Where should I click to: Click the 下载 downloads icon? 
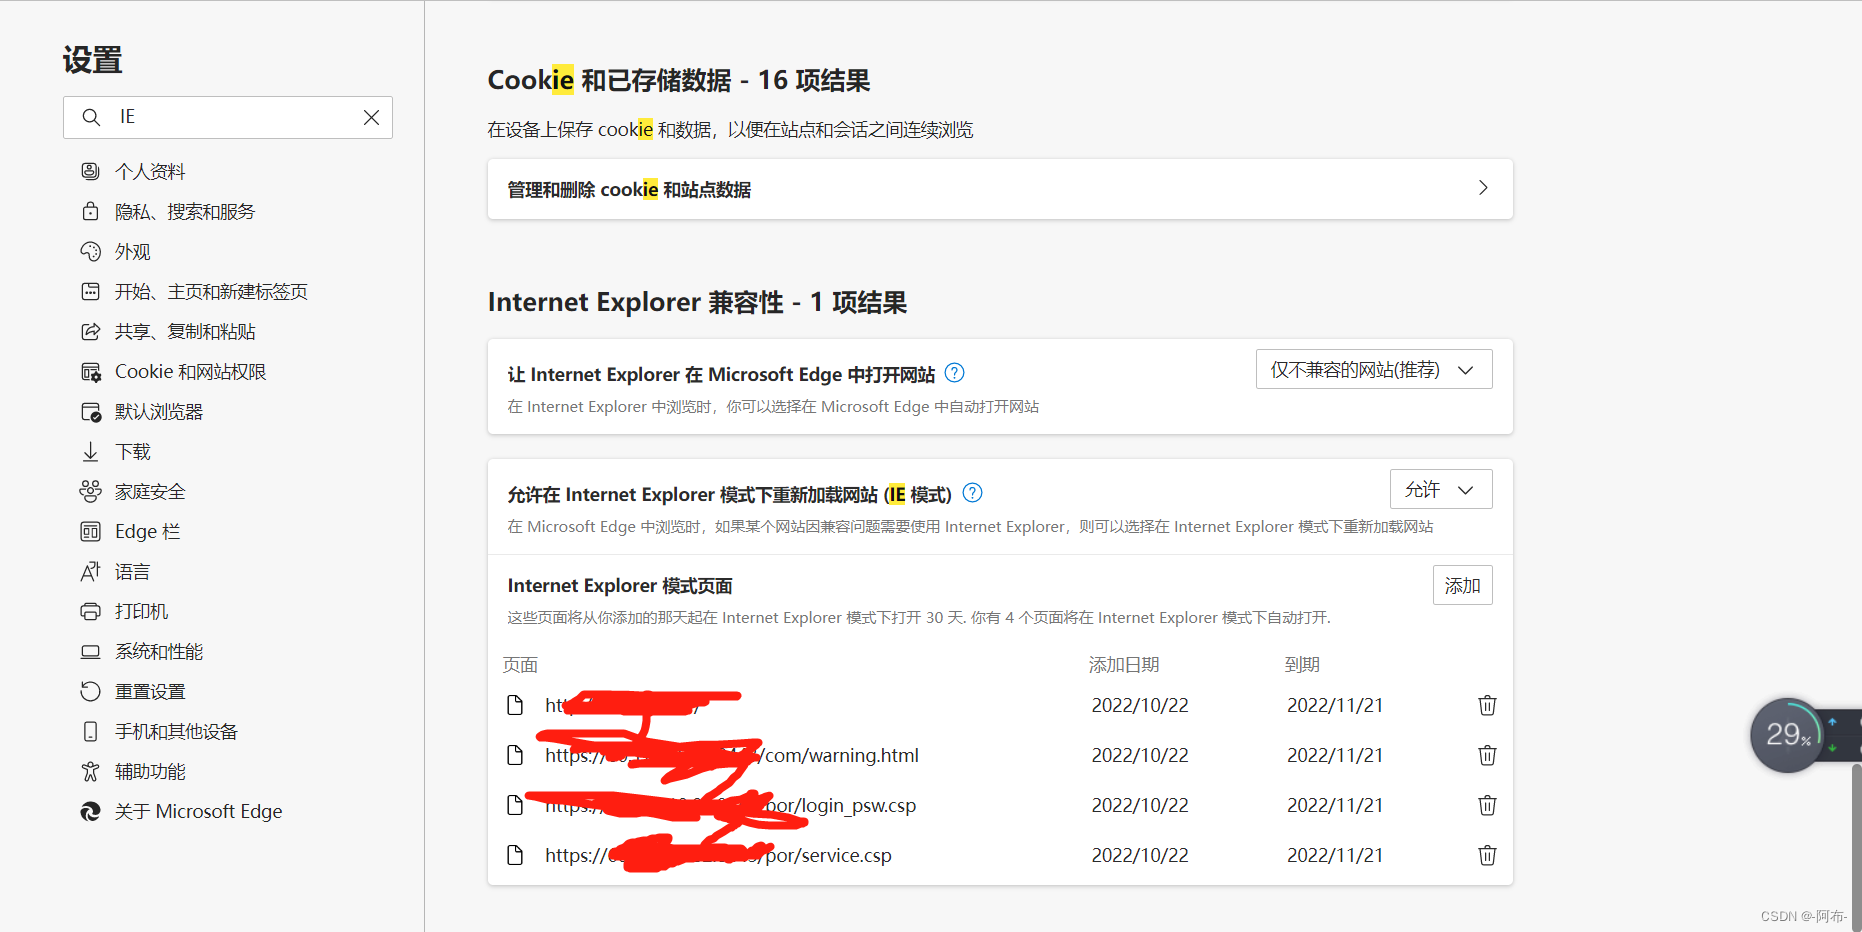pyautogui.click(x=91, y=451)
